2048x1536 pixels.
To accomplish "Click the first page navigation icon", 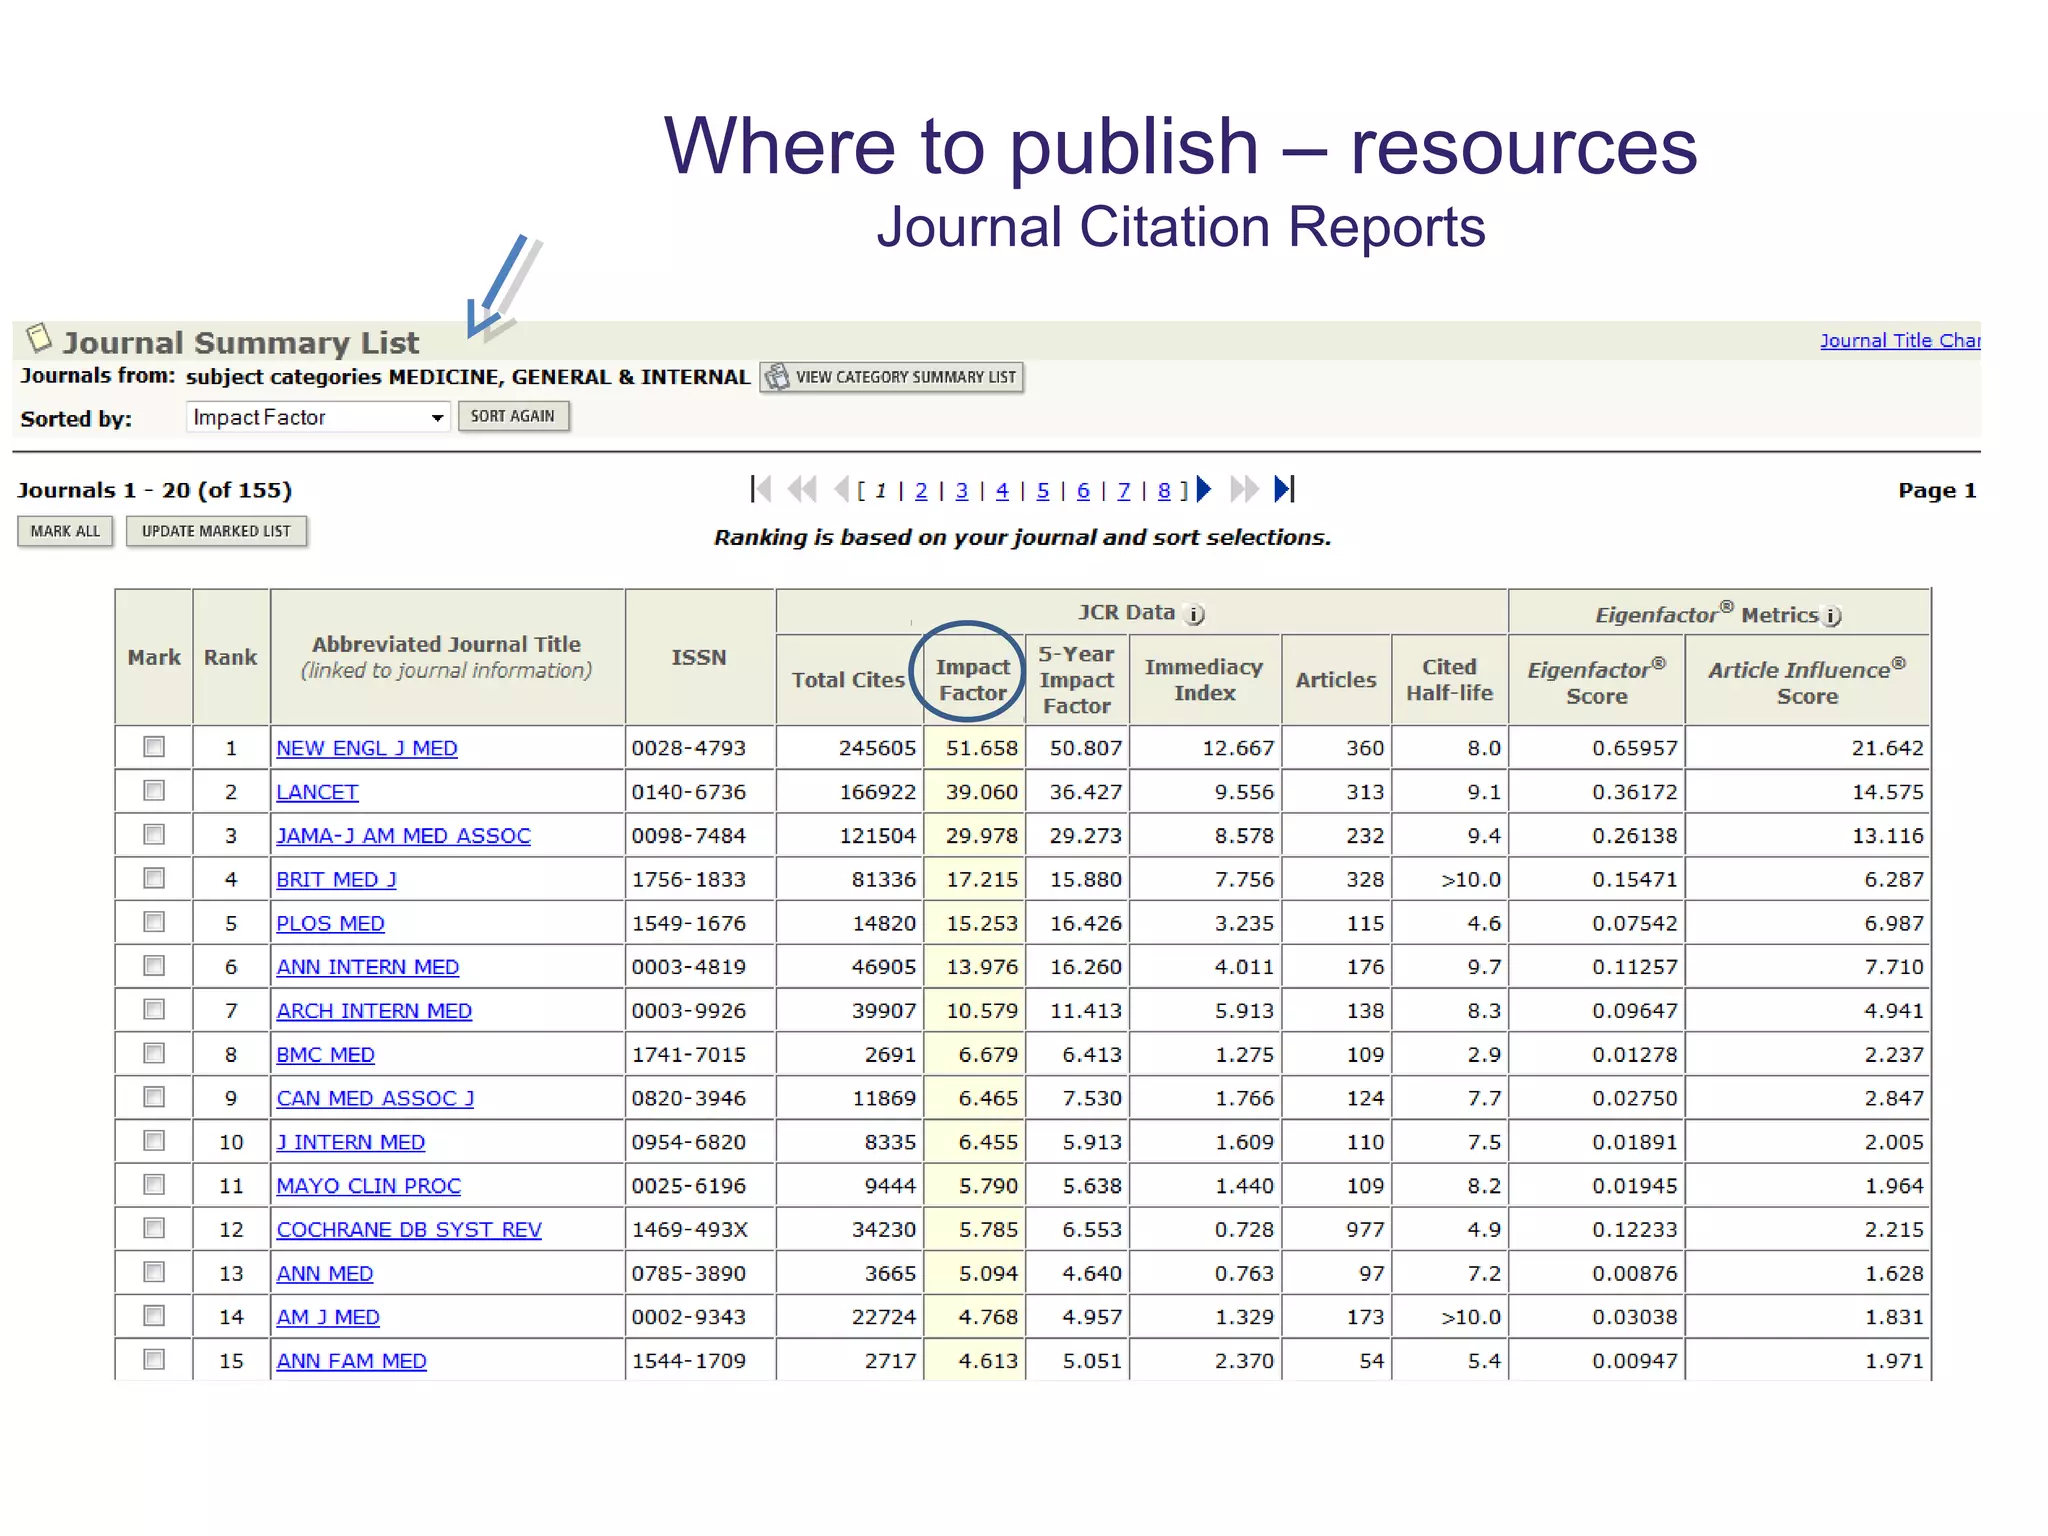I will click(x=761, y=489).
